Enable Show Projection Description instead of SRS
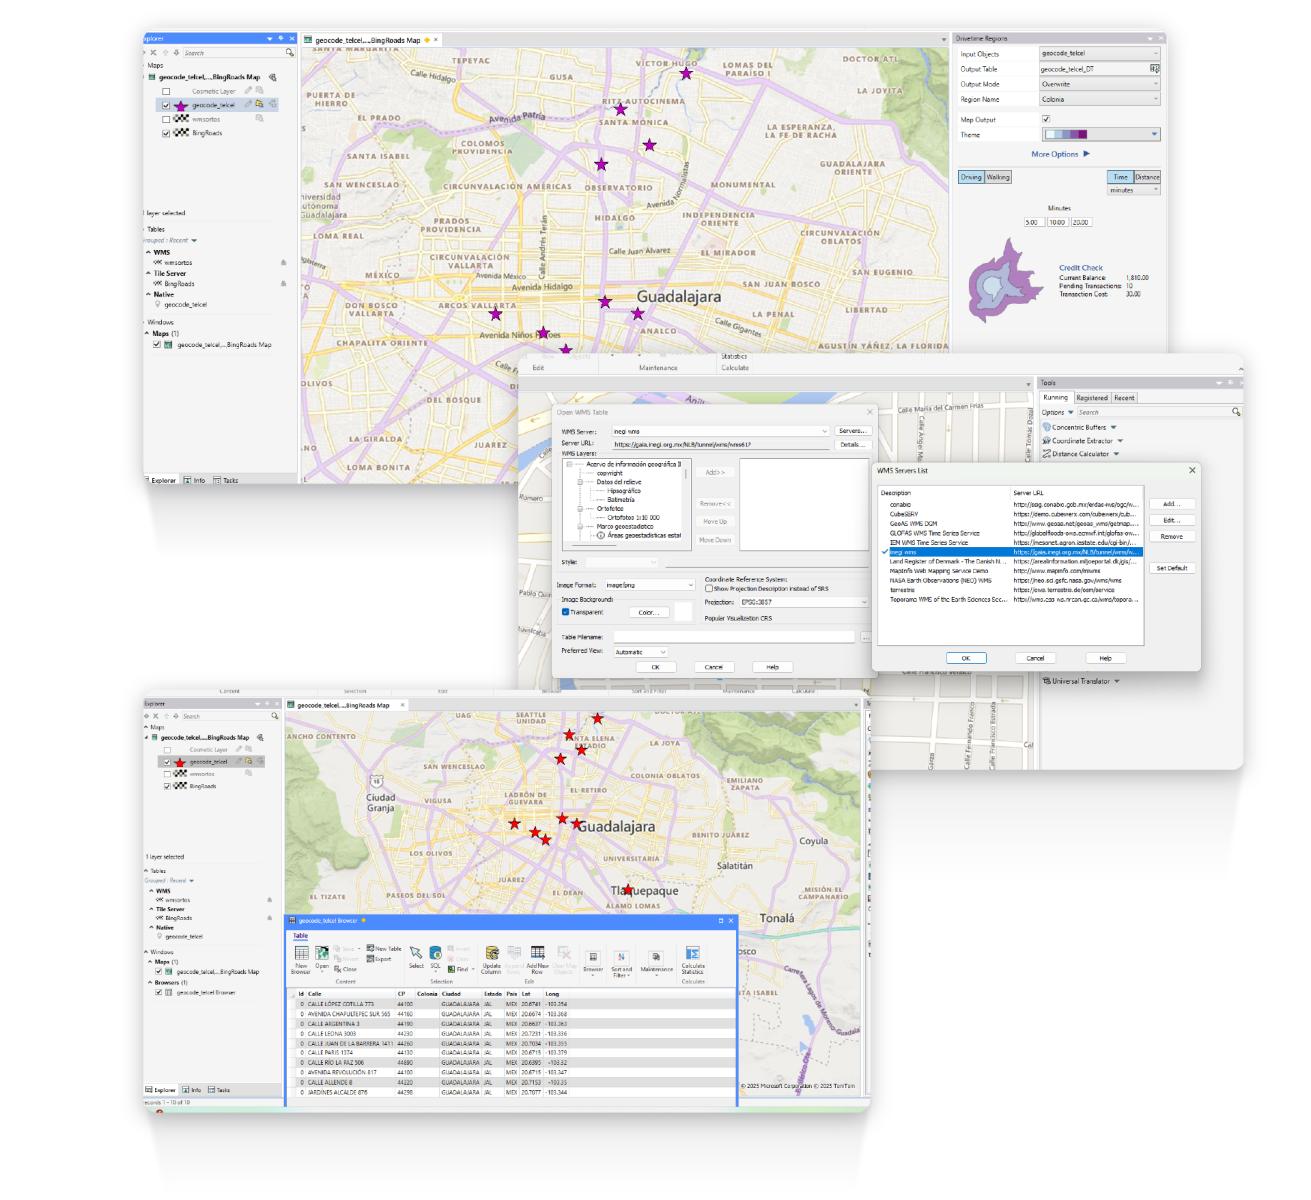The width and height of the screenshot is (1311, 1200). point(709,589)
